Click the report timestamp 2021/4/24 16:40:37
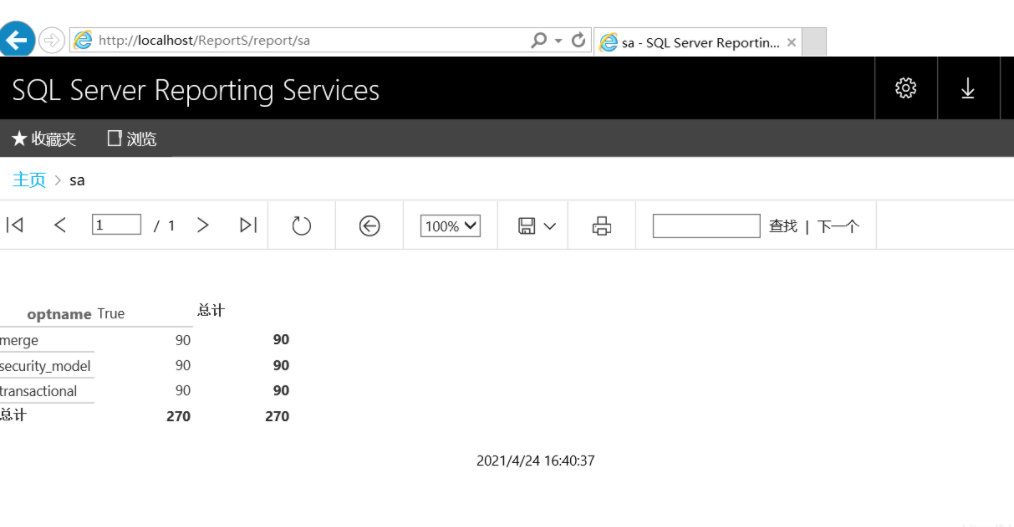The width and height of the screenshot is (1014, 527). pyautogui.click(x=535, y=460)
